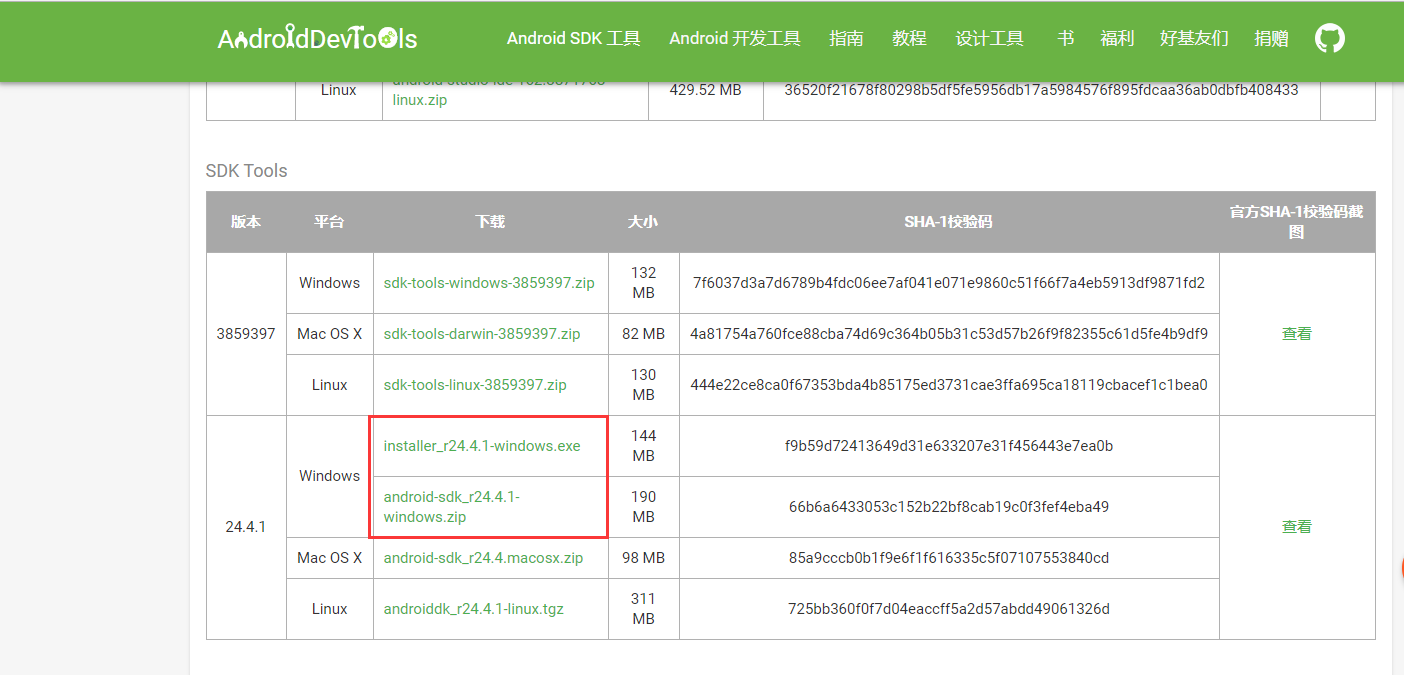Viewport: 1404px width, 675px height.
Task: Select SHA-1 starting with 725bb360f0f7
Action: point(949,609)
